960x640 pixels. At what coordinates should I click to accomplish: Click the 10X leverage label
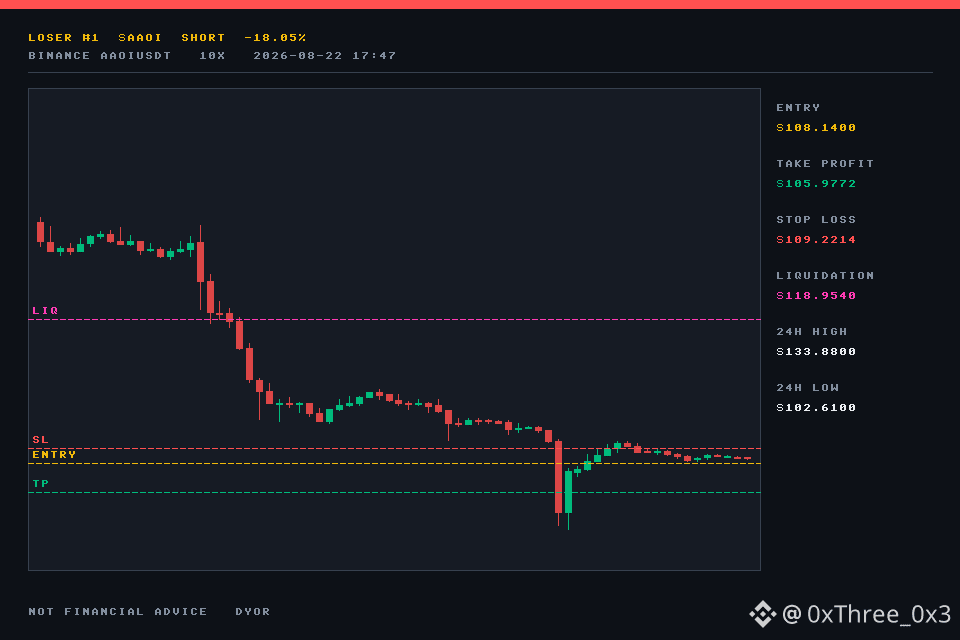coord(212,56)
